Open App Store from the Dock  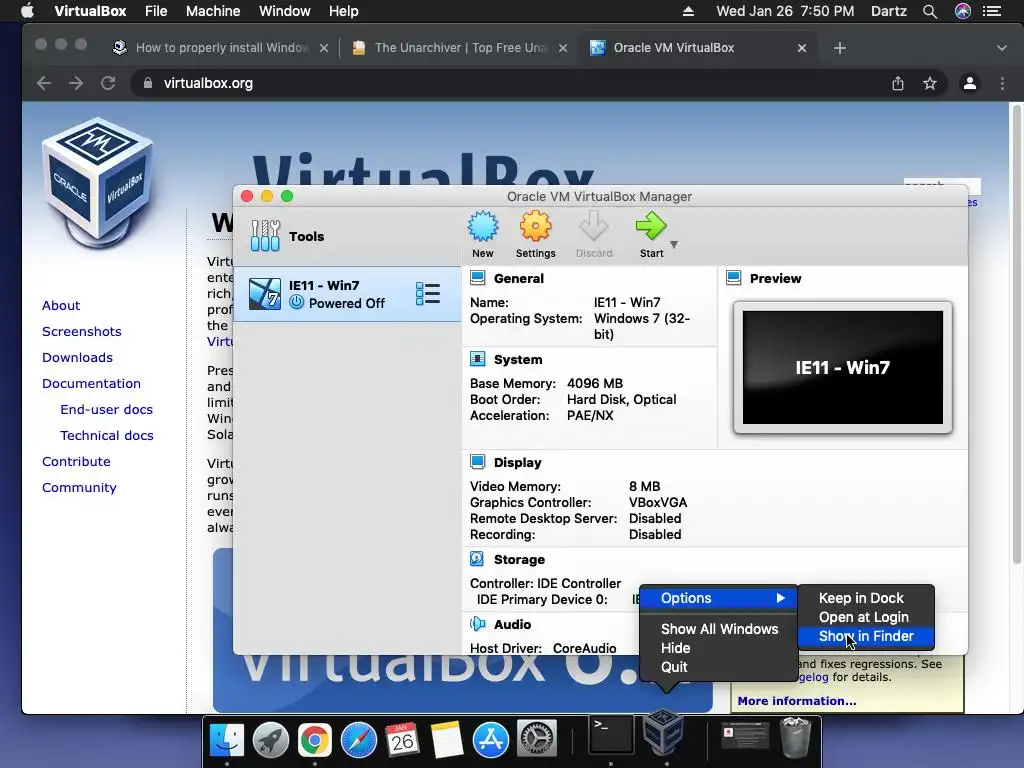pyautogui.click(x=490, y=740)
